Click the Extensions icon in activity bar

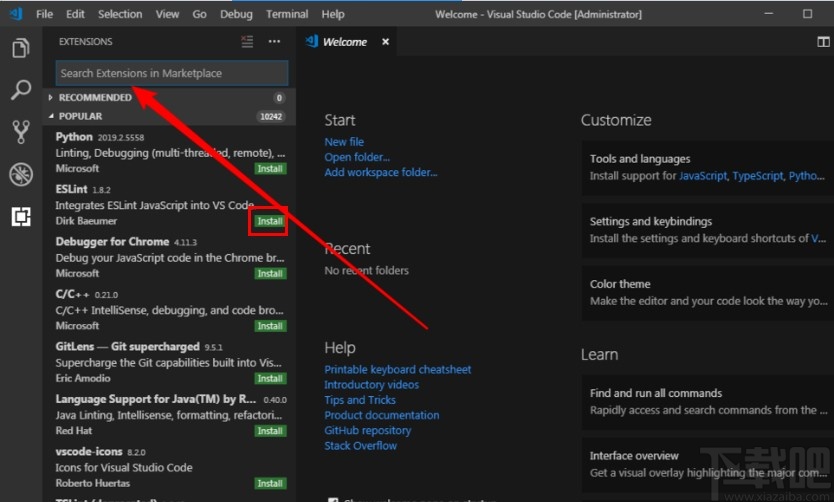[x=21, y=216]
